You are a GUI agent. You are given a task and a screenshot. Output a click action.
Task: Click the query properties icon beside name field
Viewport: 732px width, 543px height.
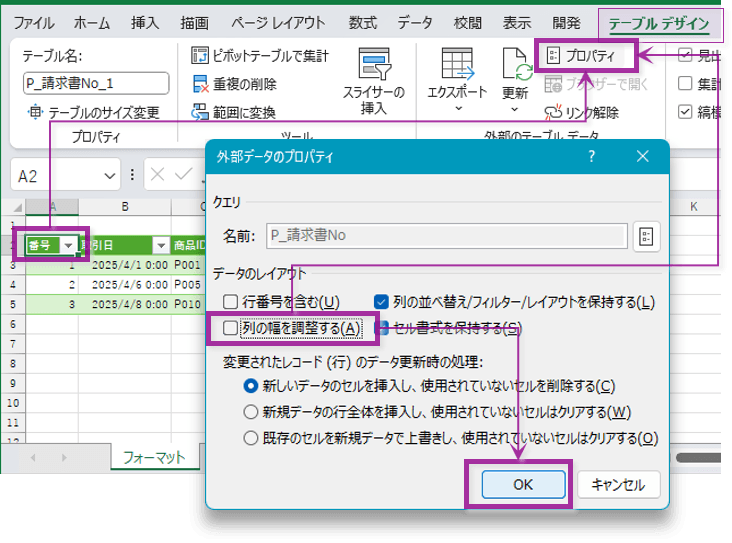(x=646, y=236)
